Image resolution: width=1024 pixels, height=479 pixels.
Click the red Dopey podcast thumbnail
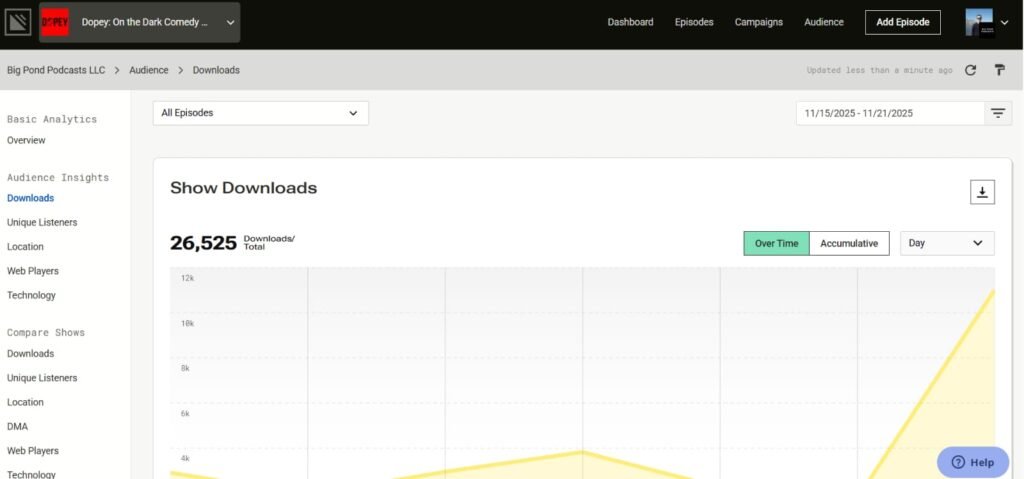click(x=55, y=22)
